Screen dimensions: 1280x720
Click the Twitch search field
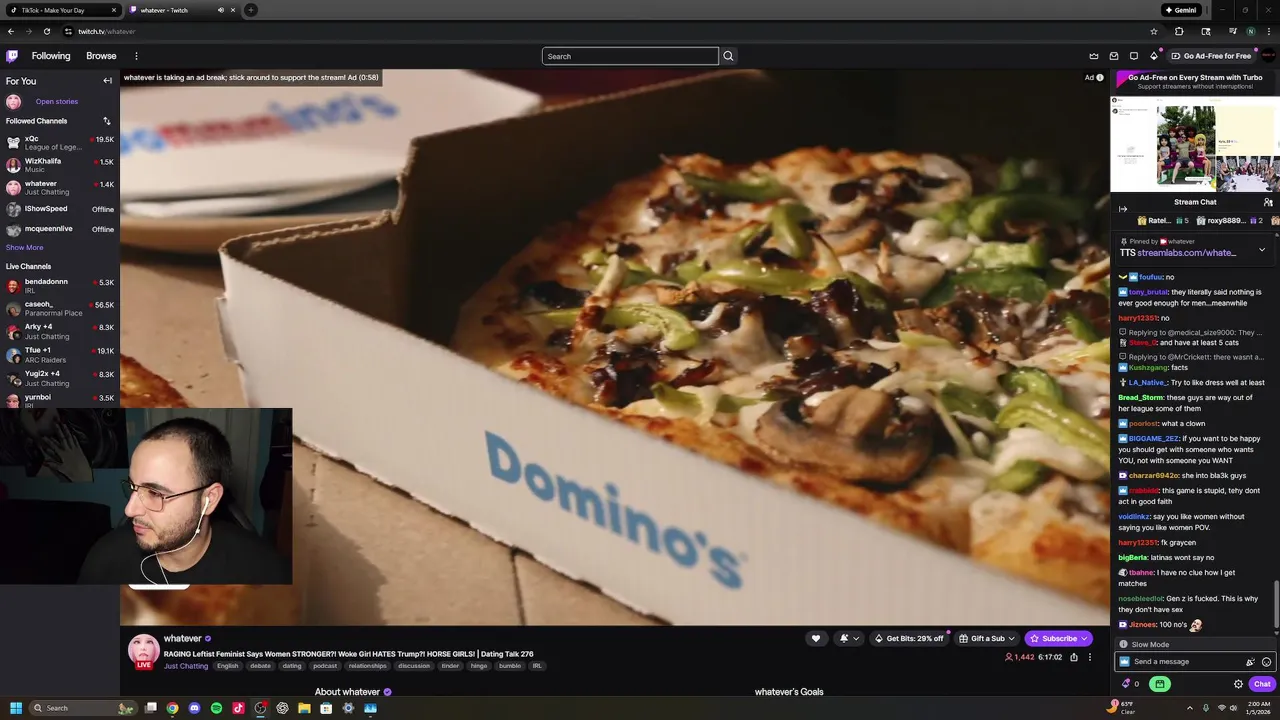coord(630,56)
